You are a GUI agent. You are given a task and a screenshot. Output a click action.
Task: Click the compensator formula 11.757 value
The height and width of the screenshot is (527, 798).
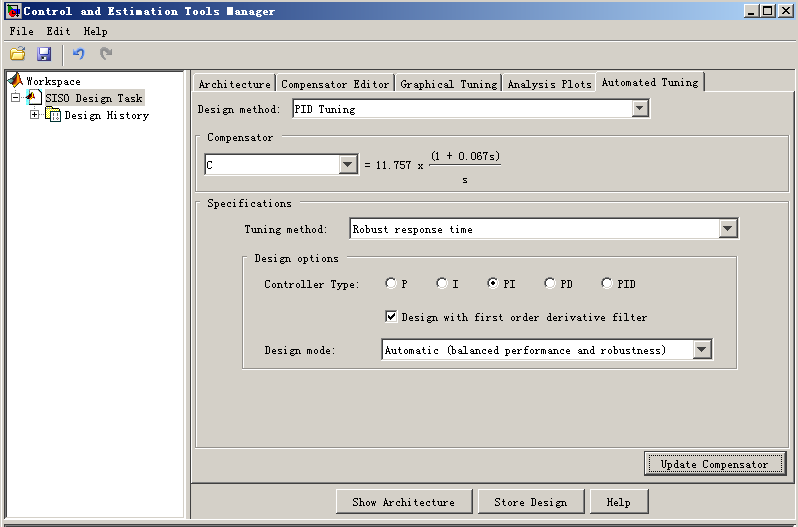point(393,165)
